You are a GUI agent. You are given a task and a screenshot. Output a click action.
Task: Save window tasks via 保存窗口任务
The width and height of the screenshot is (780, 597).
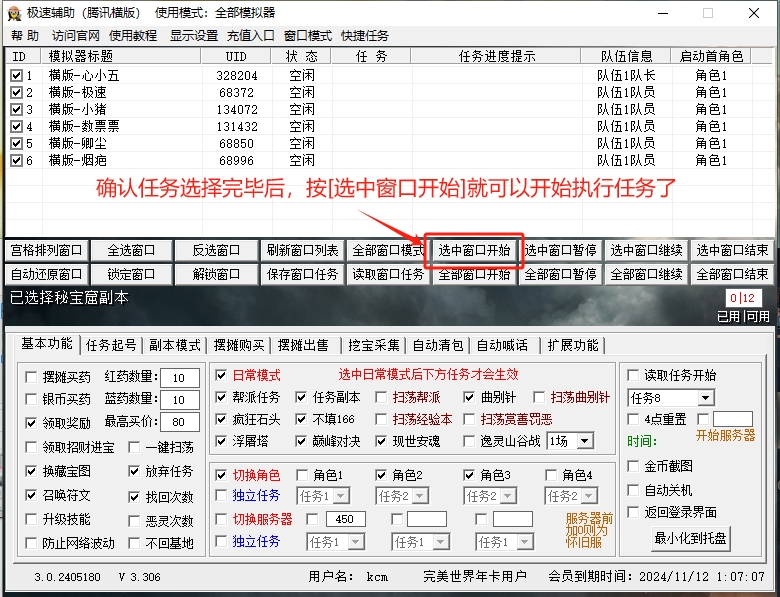[x=303, y=274]
